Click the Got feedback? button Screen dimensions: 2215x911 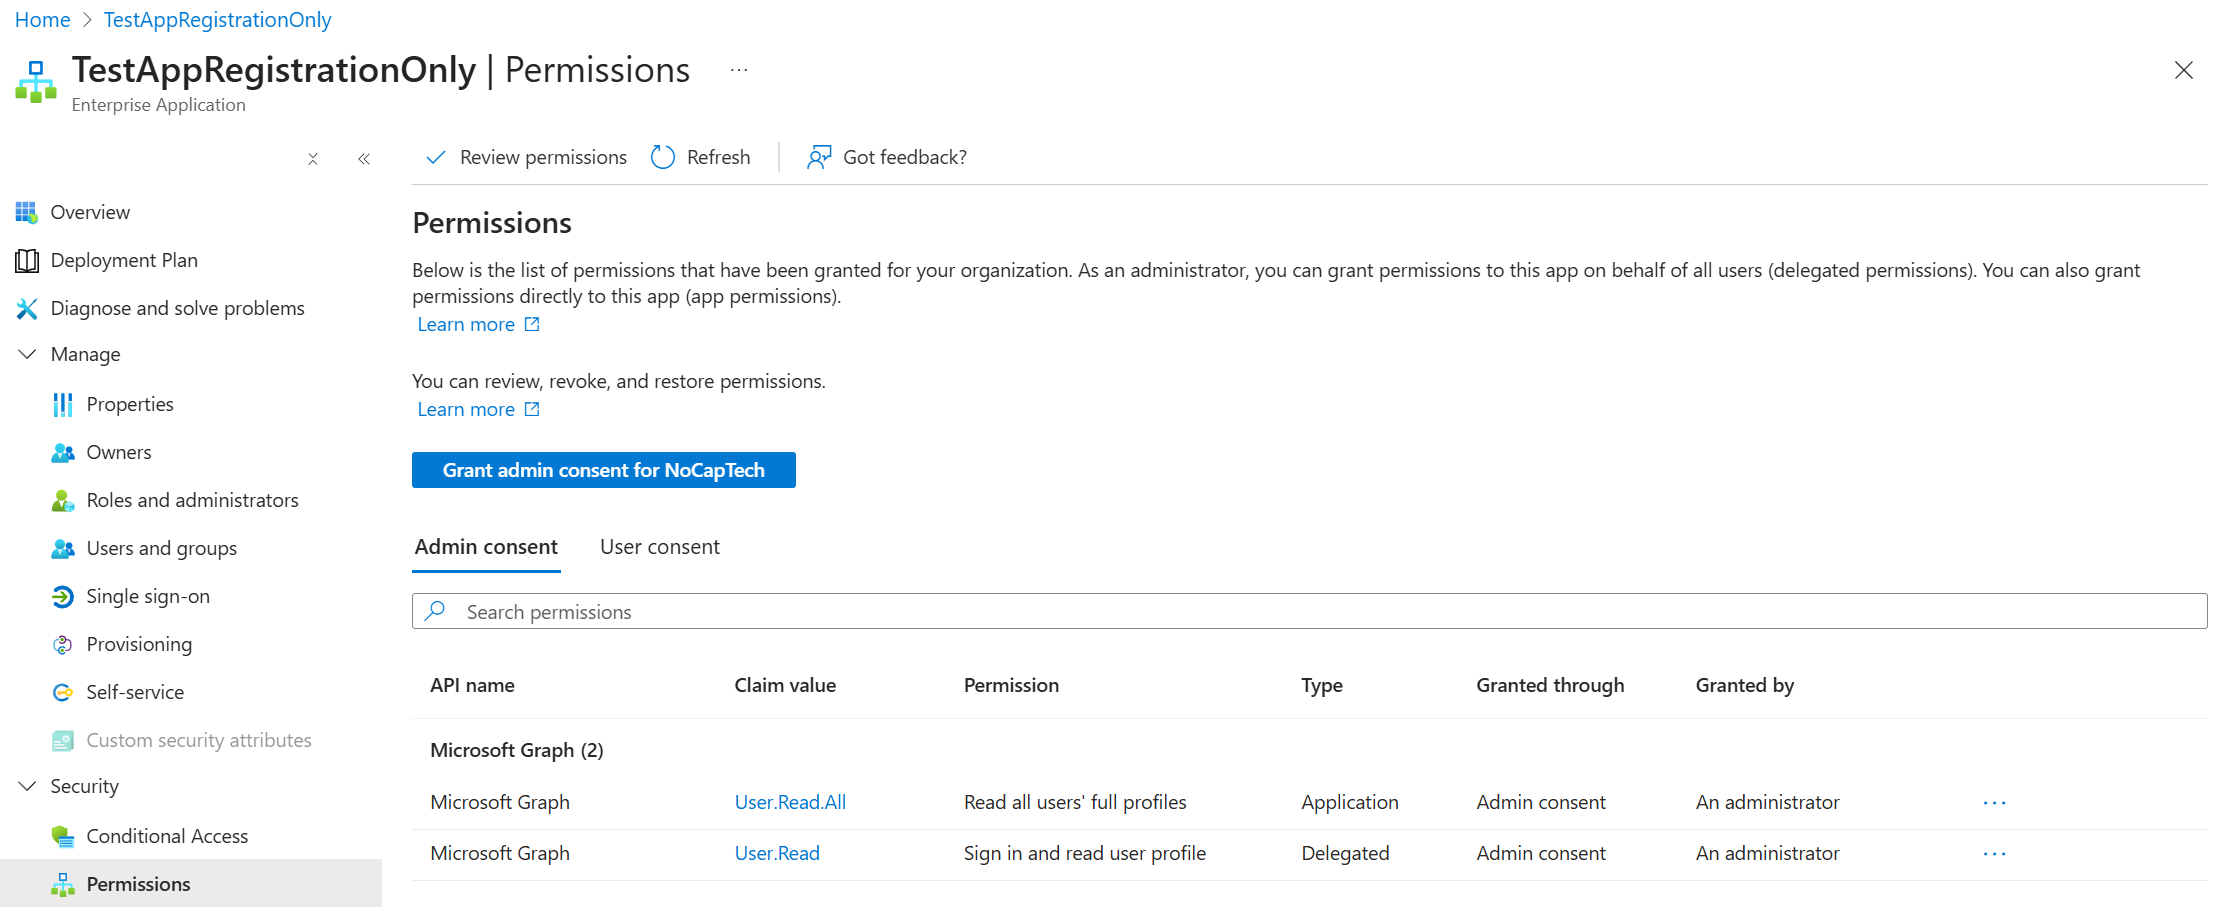[887, 157]
